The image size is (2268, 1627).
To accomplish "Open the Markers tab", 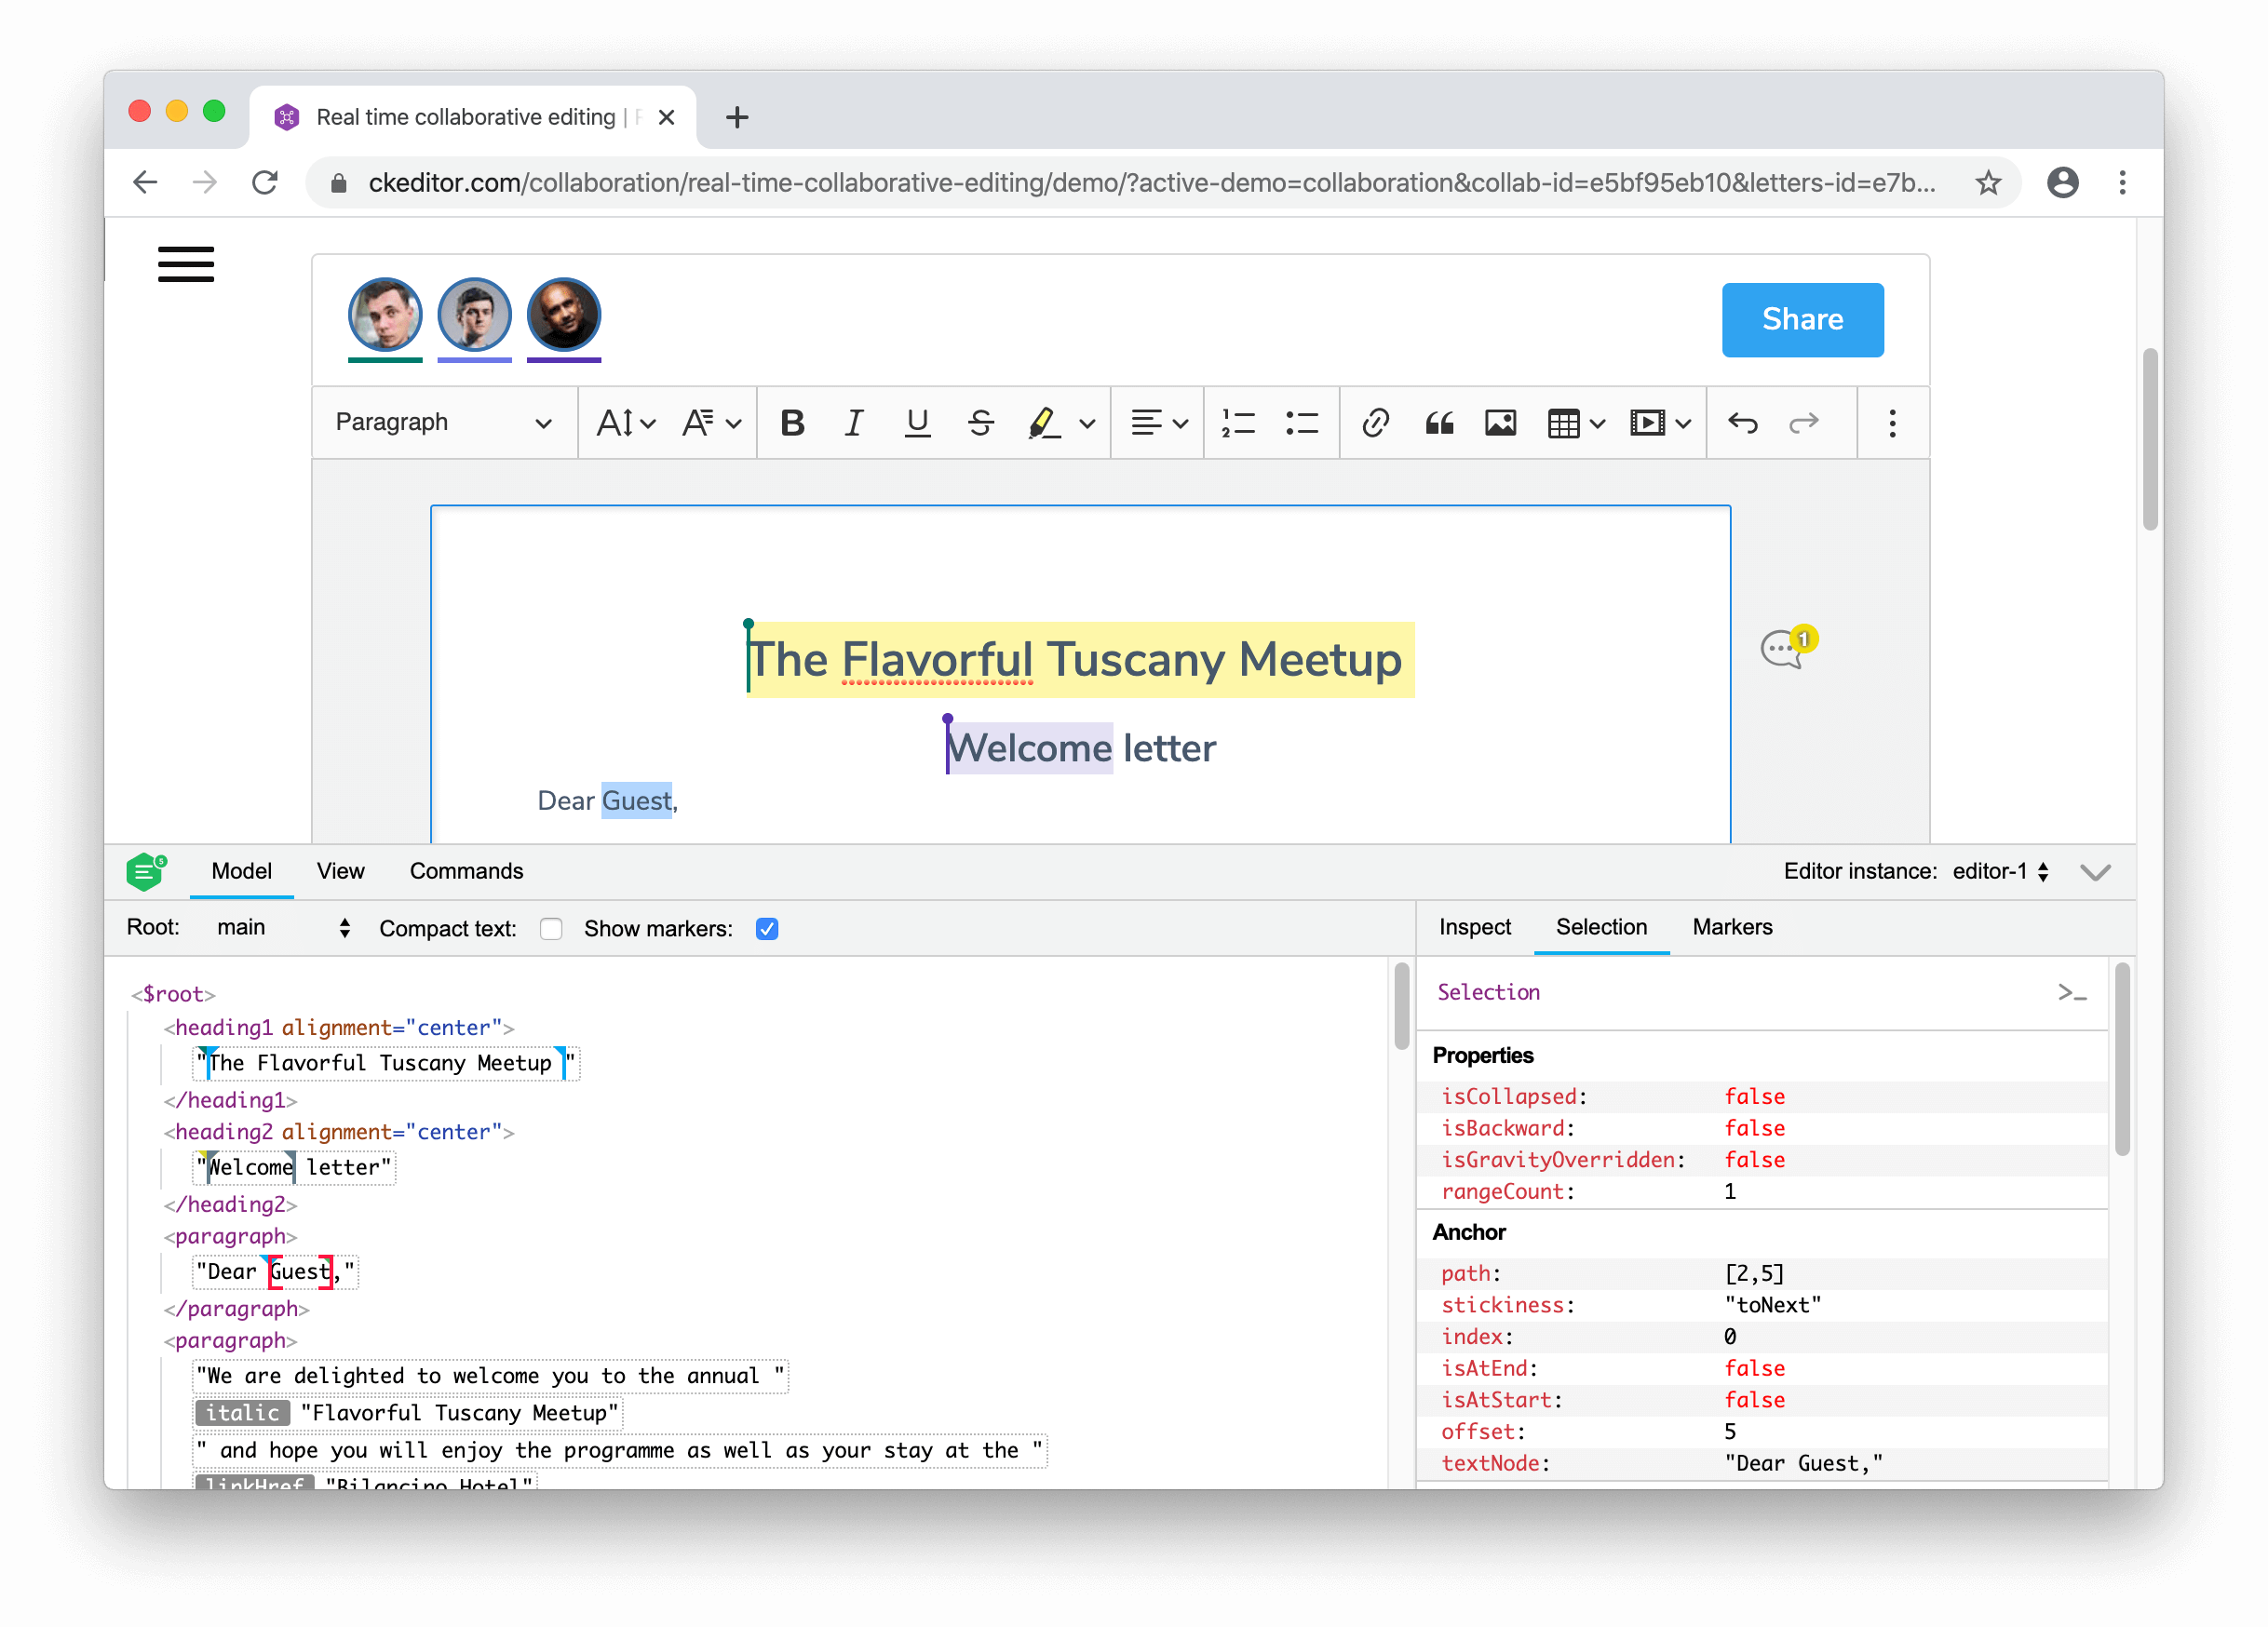I will [1732, 927].
